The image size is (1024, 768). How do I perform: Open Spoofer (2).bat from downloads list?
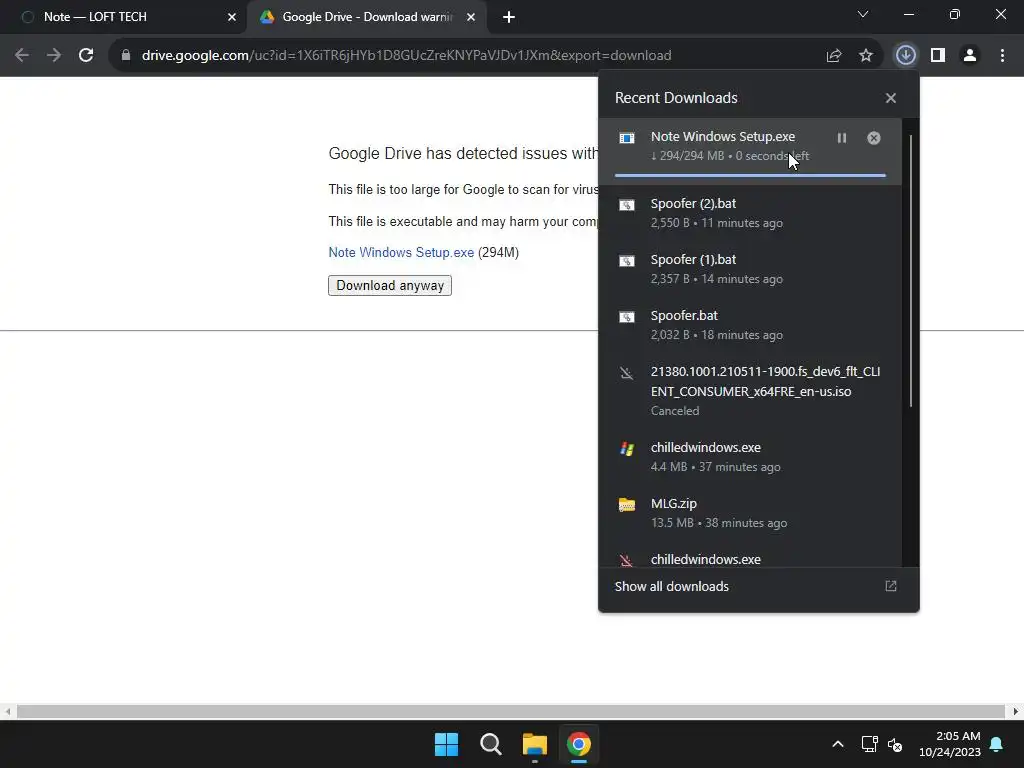(x=750, y=213)
